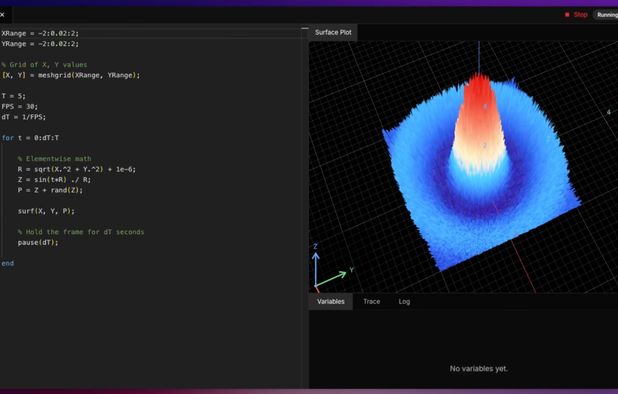The width and height of the screenshot is (618, 394).
Task: Click the 'end' keyword line
Action: 7,263
